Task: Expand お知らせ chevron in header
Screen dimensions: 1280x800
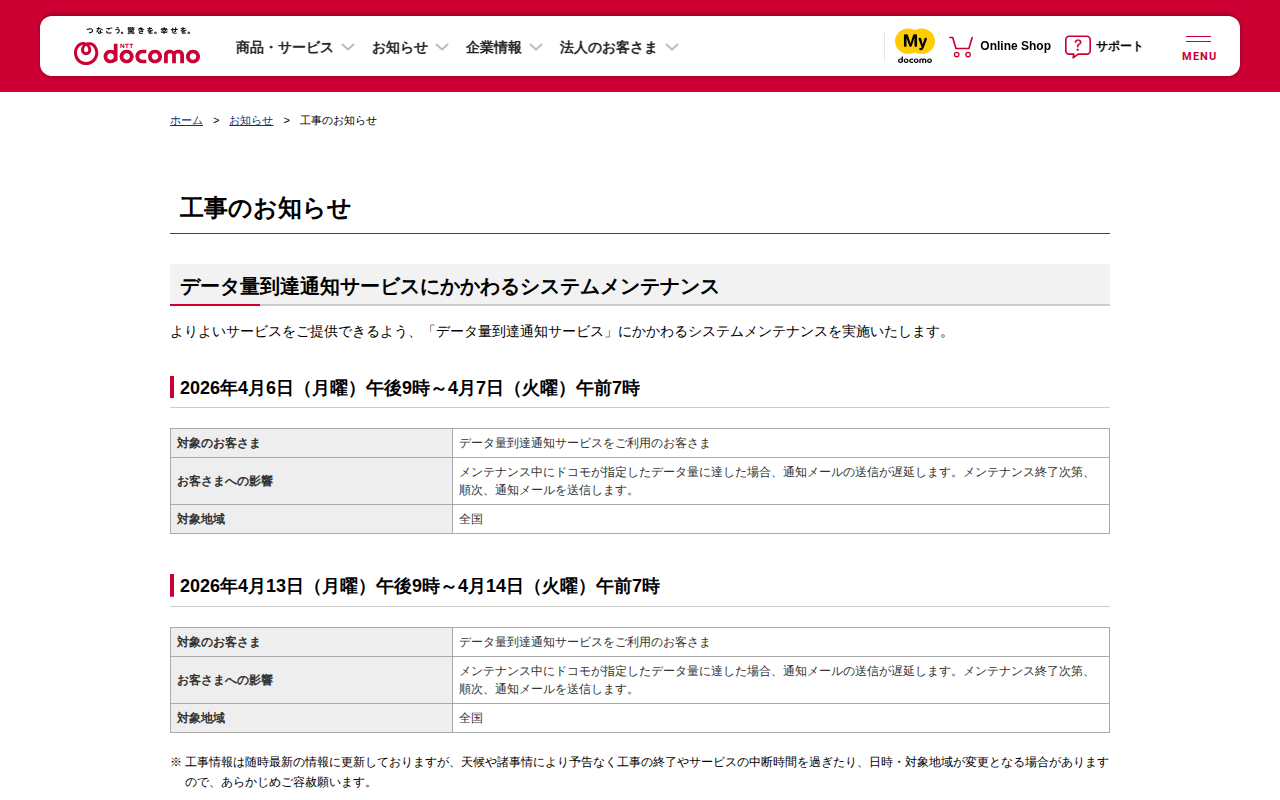Action: (442, 47)
